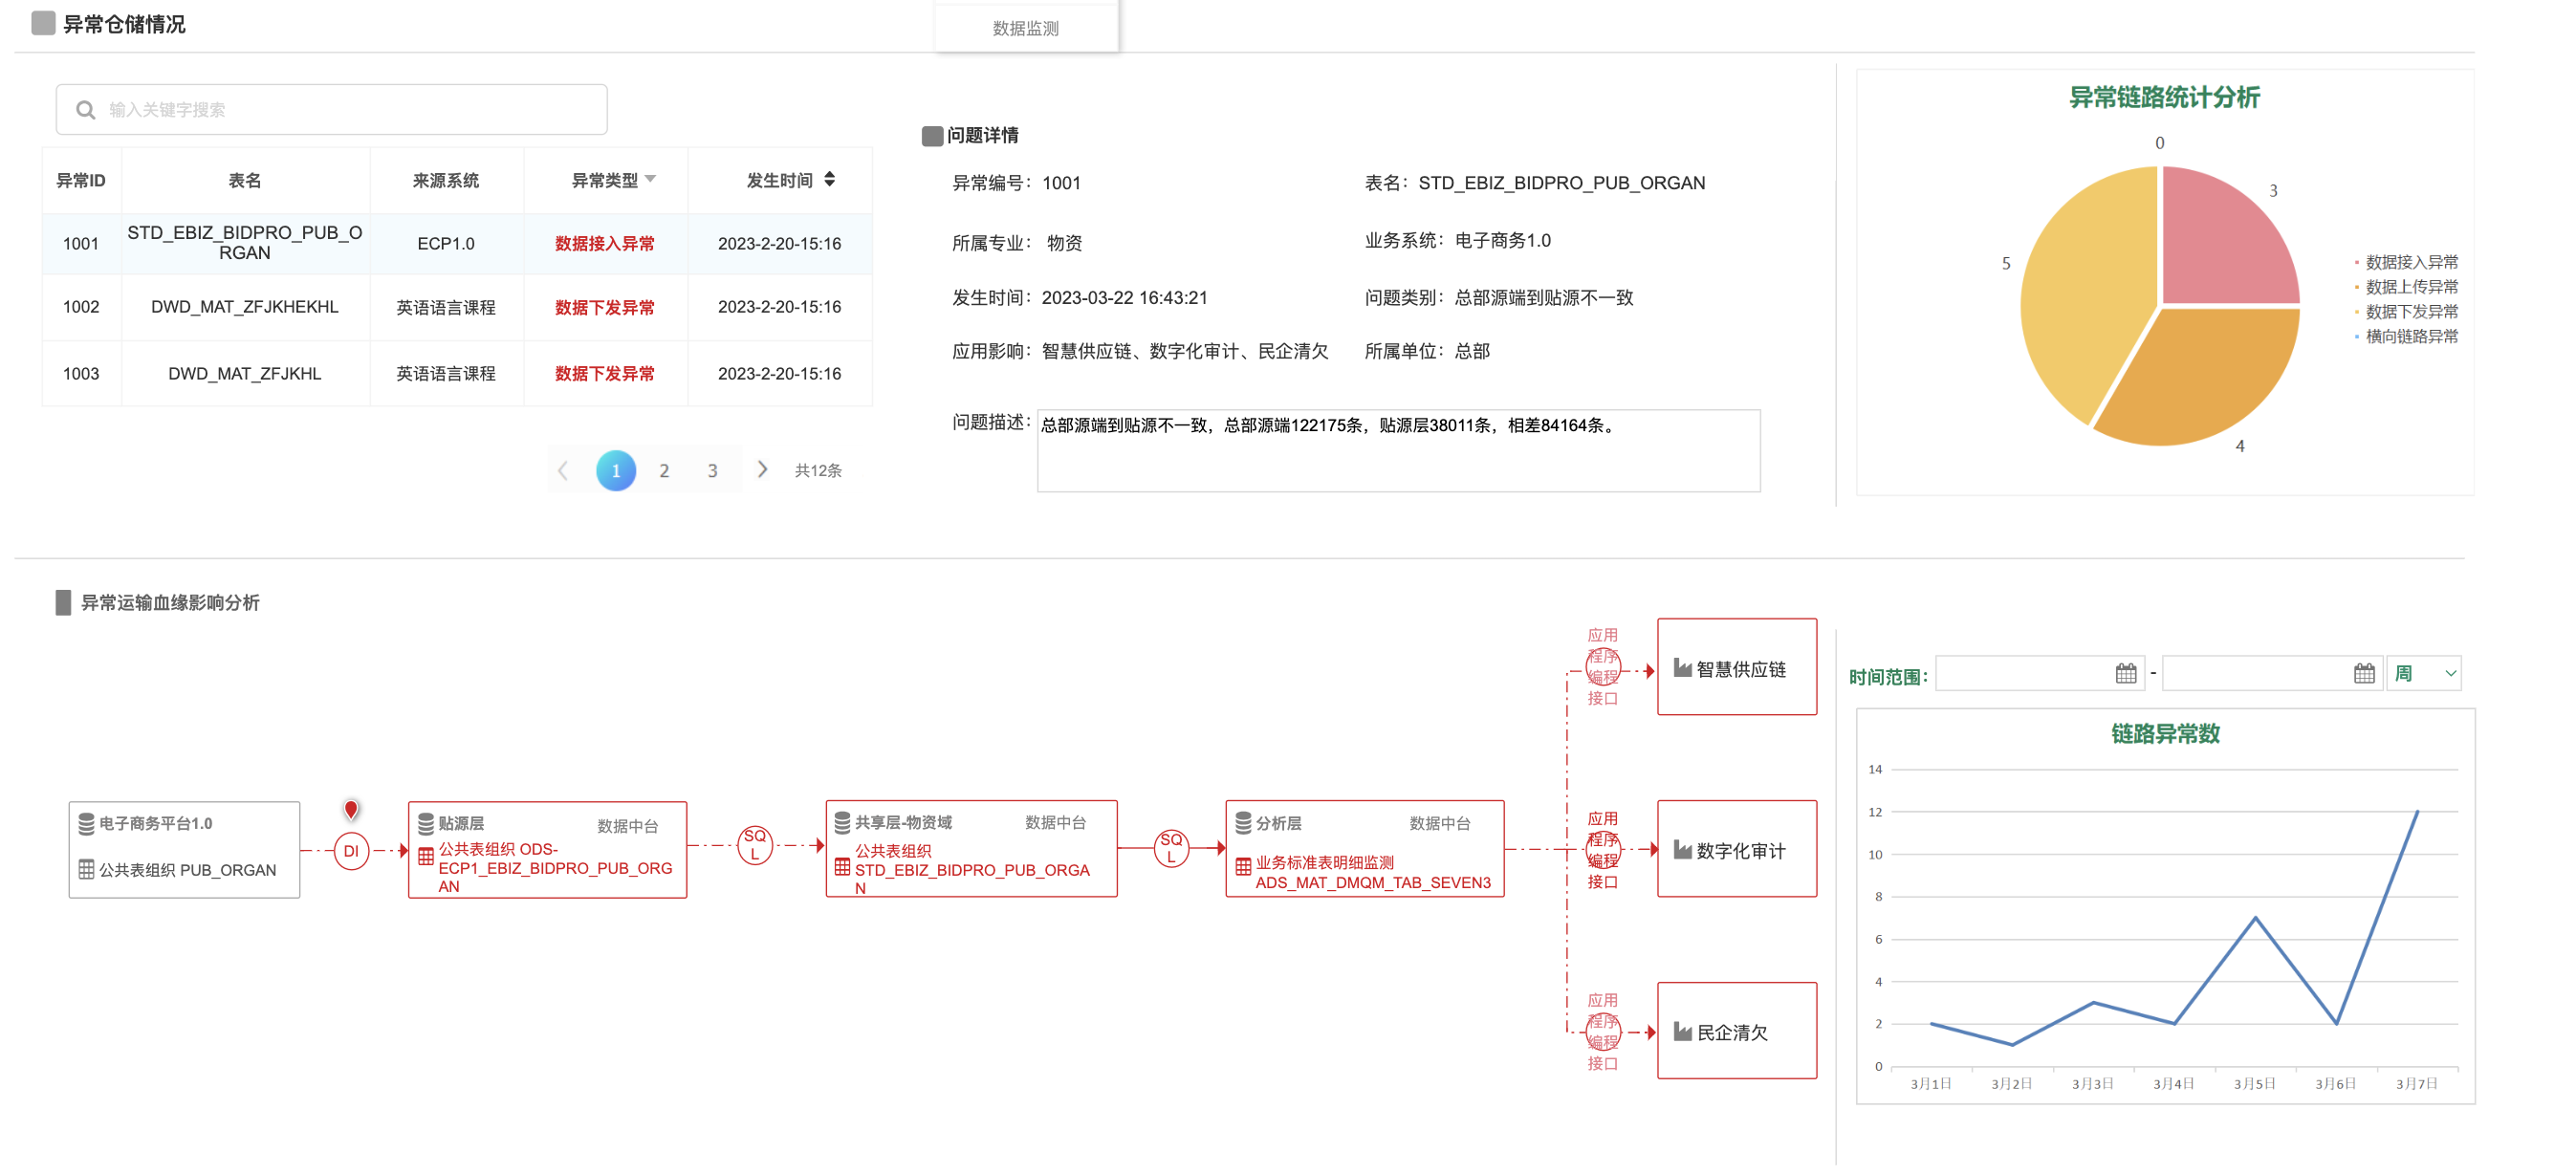The image size is (2576, 1174).
Task: Select table row with ID 1002
Action: [x=457, y=307]
